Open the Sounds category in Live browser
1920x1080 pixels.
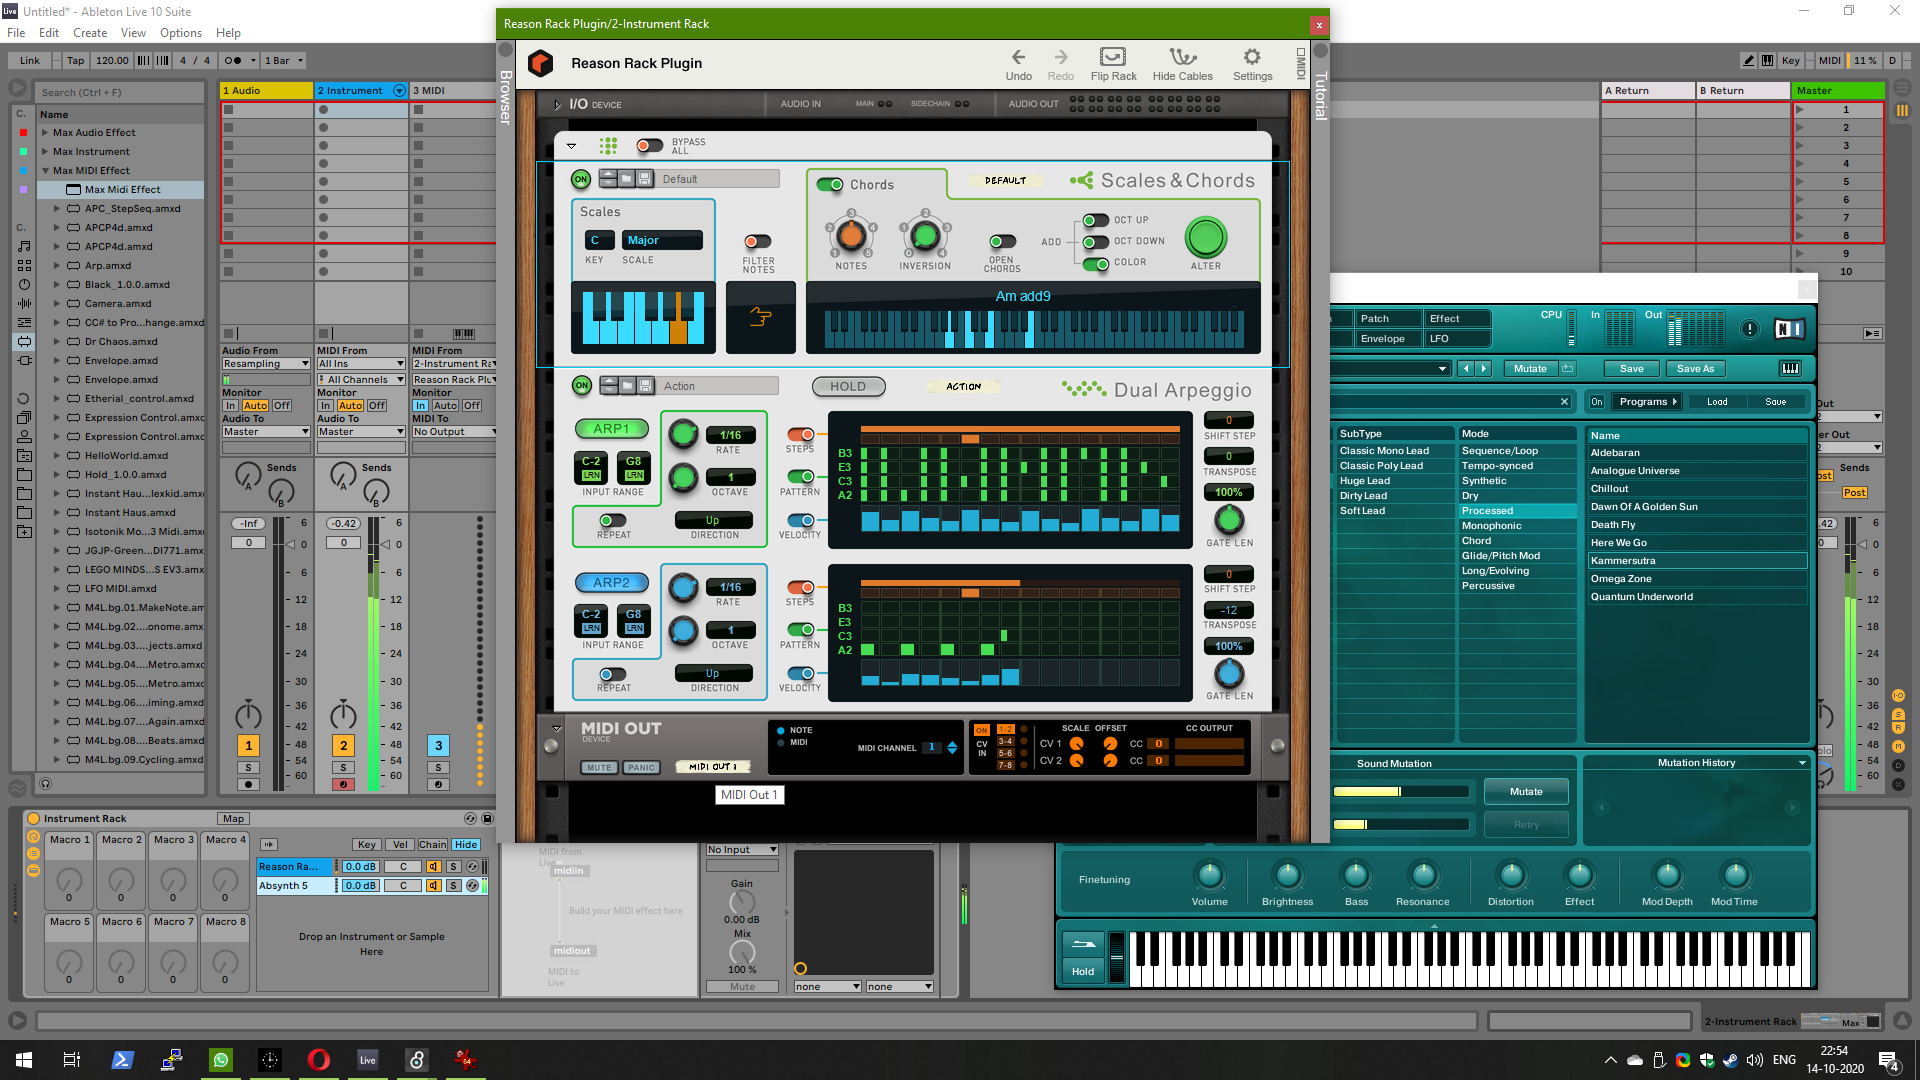pos(24,246)
